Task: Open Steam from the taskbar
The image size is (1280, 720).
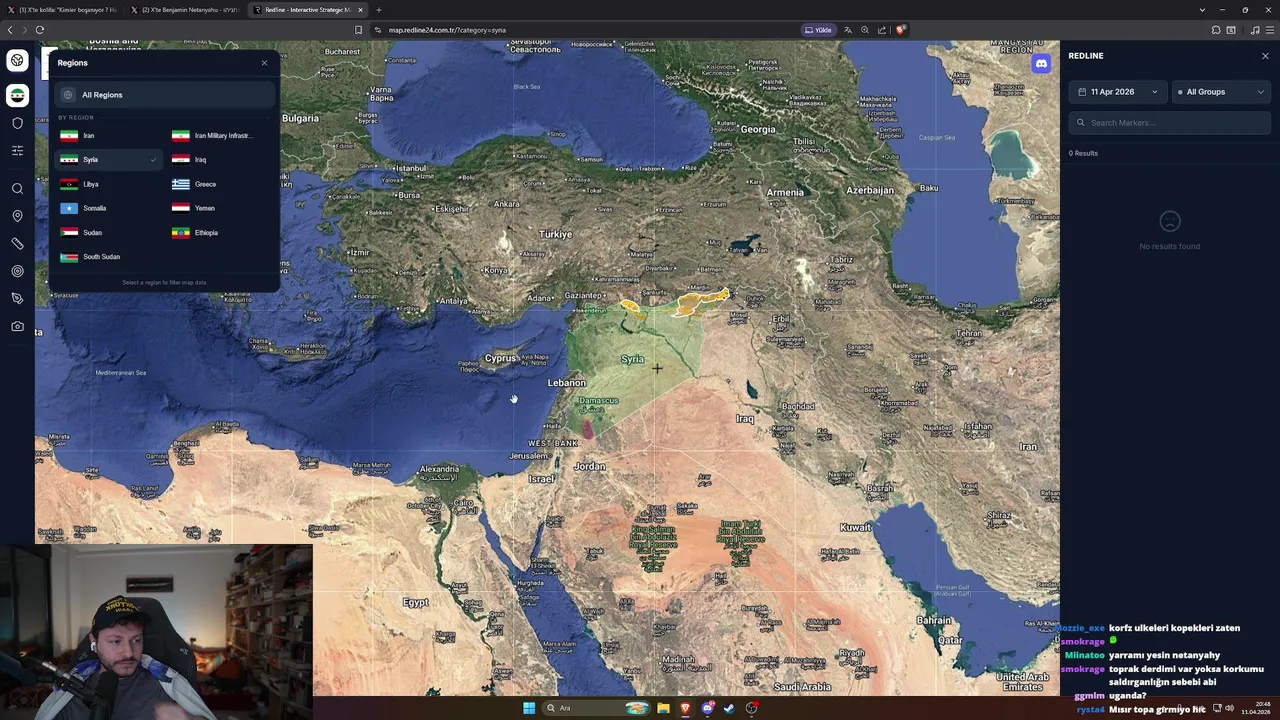Action: [729, 708]
